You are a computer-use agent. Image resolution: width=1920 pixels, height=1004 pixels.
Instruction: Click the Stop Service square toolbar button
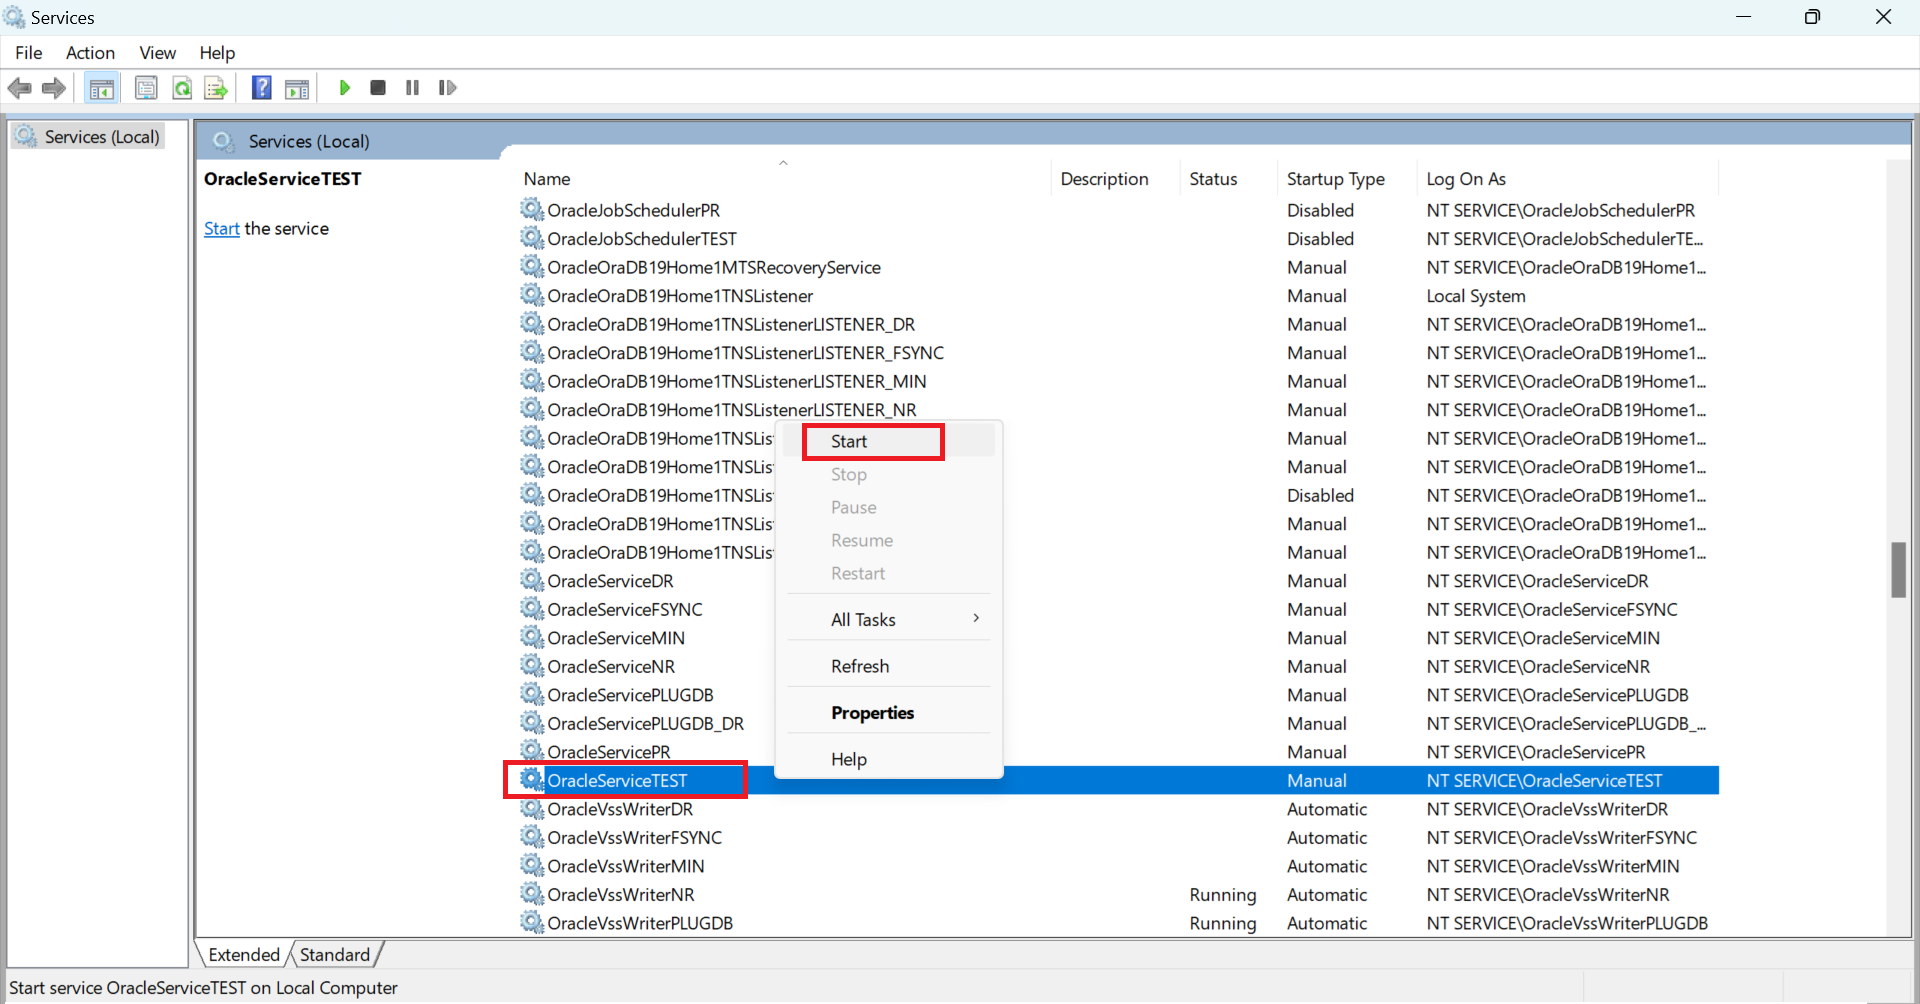(378, 88)
